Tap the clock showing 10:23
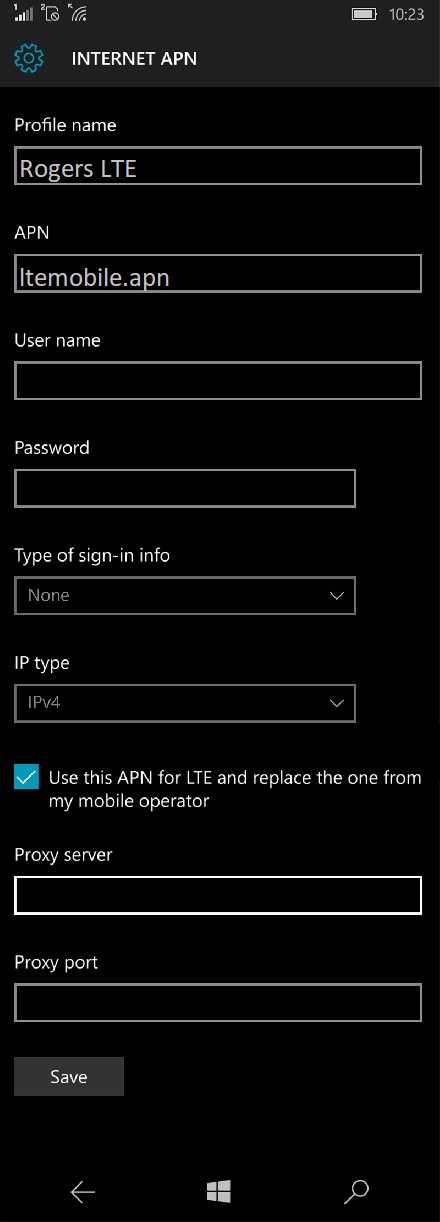 408,15
